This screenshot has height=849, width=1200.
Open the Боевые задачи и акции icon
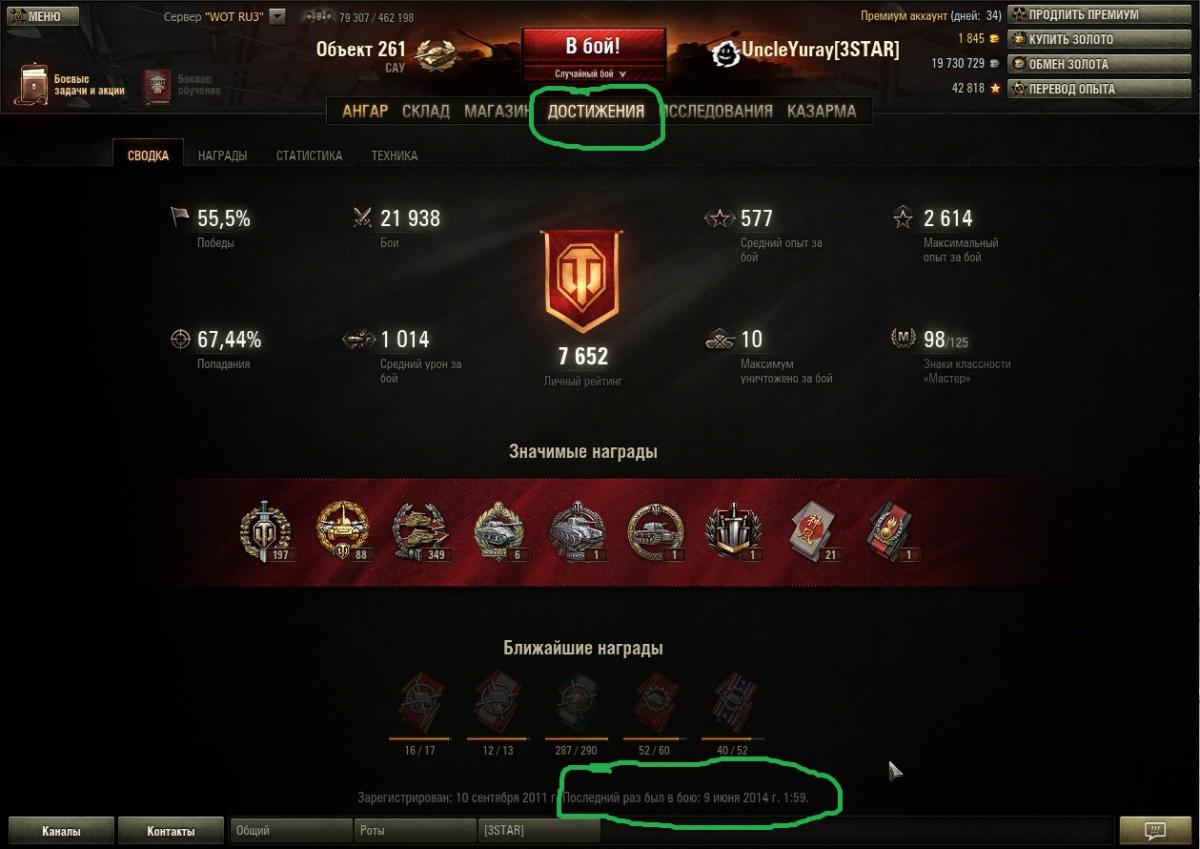pyautogui.click(x=33, y=84)
